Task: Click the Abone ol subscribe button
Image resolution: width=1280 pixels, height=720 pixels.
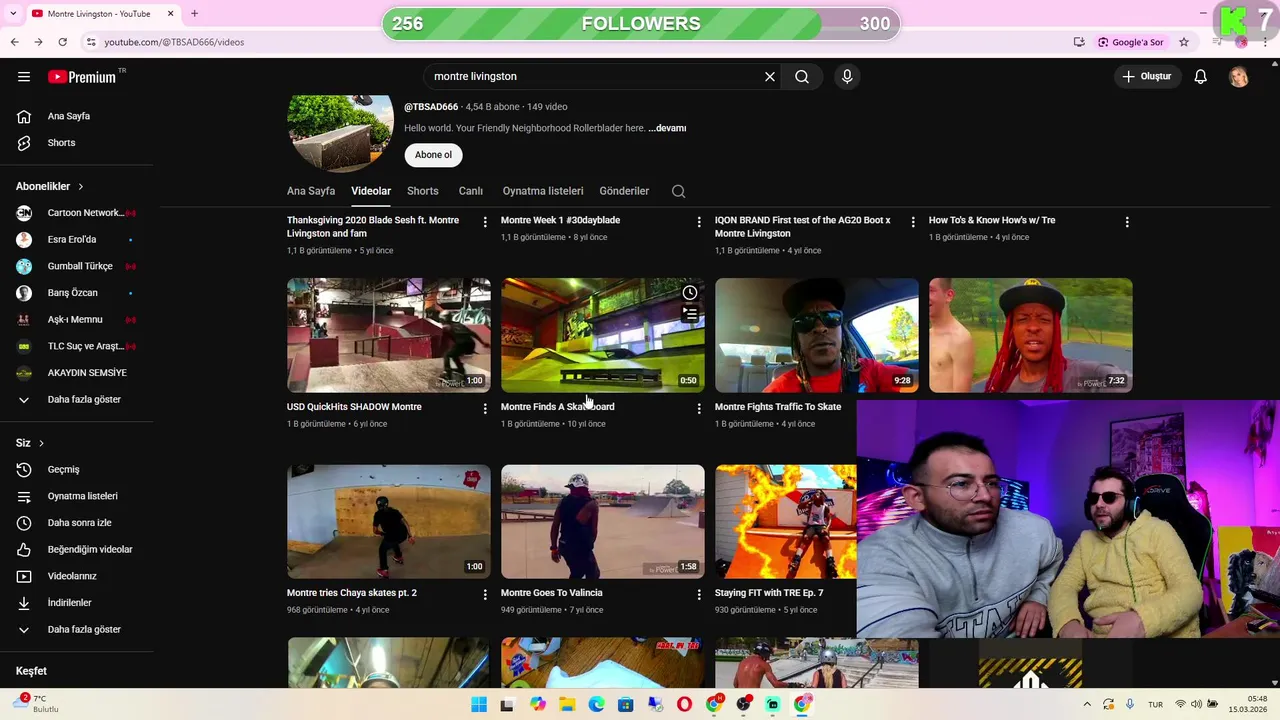Action: point(433,155)
